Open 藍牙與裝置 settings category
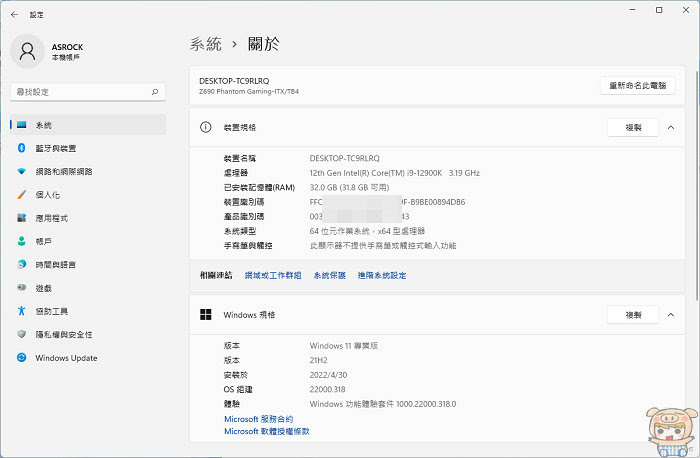 pyautogui.click(x=88, y=148)
